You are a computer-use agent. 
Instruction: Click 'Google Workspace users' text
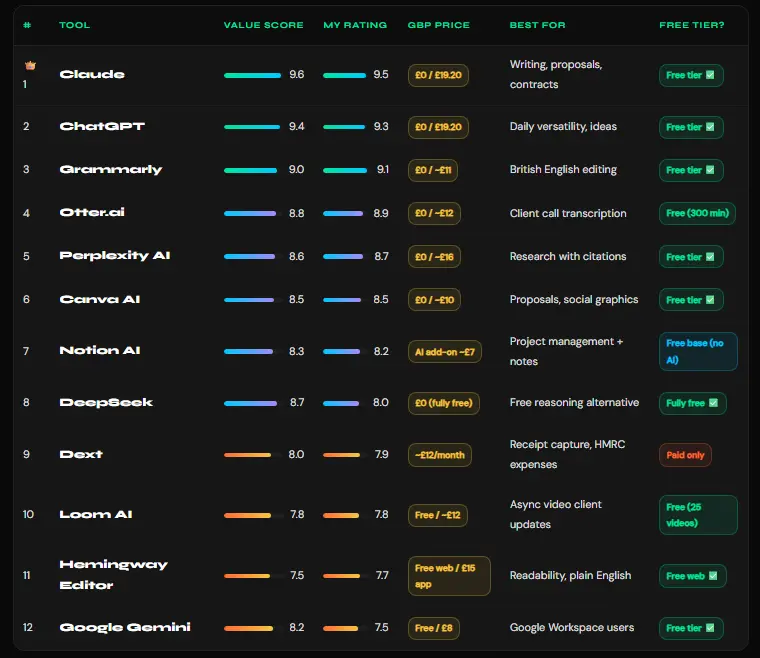click(572, 627)
